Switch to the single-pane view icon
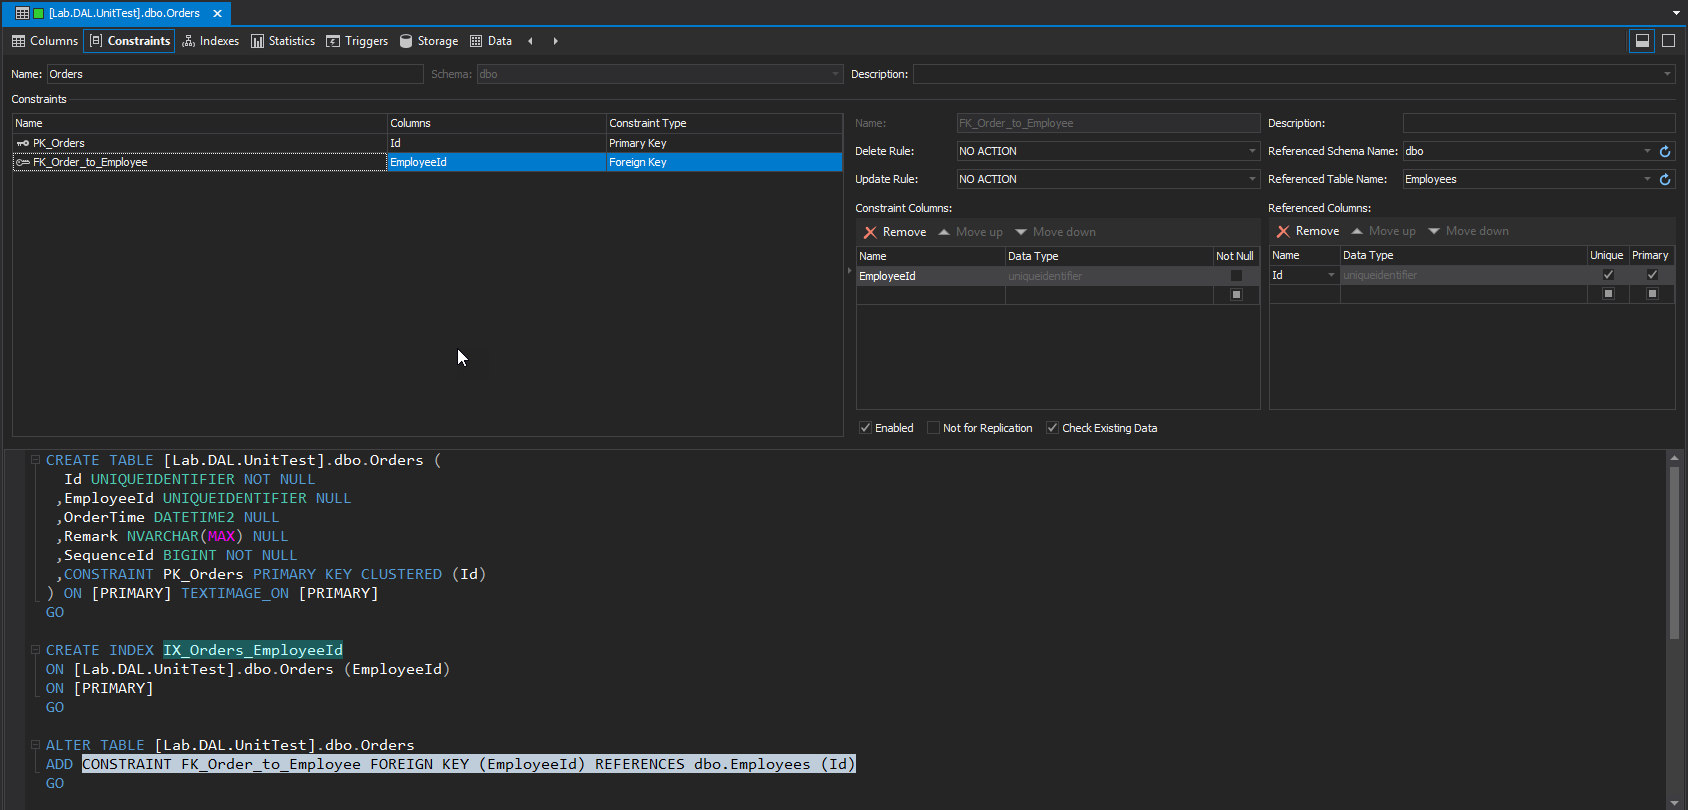 pyautogui.click(x=1668, y=41)
